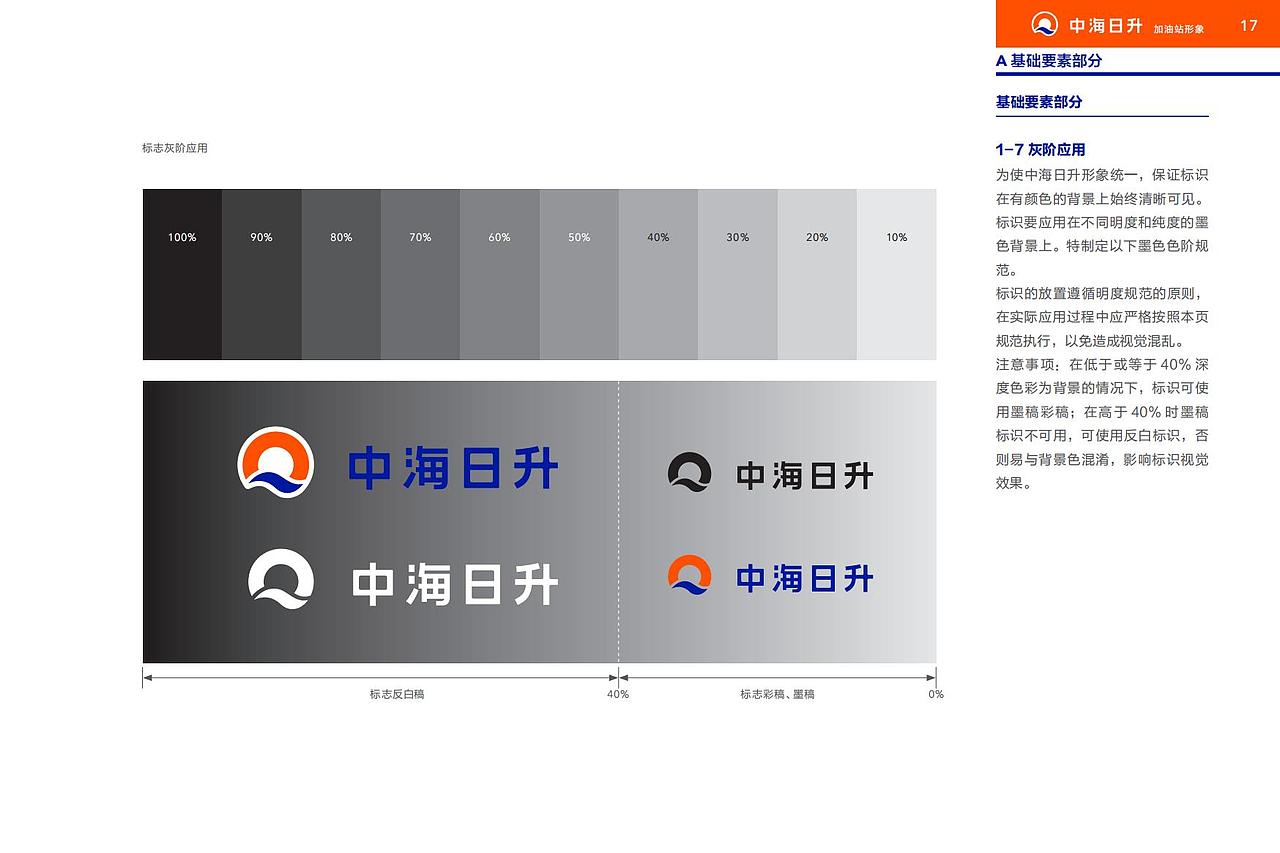Screen dimensions: 1280x853
Task: Choose the 30% gray swatch
Action: [738, 274]
